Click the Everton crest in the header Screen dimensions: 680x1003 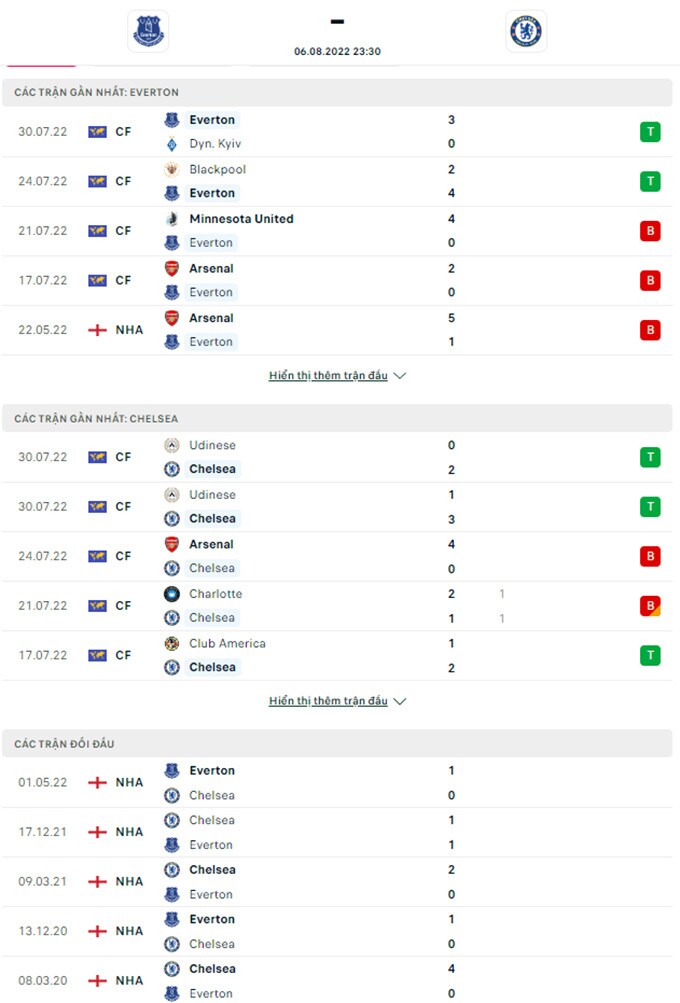[149, 31]
